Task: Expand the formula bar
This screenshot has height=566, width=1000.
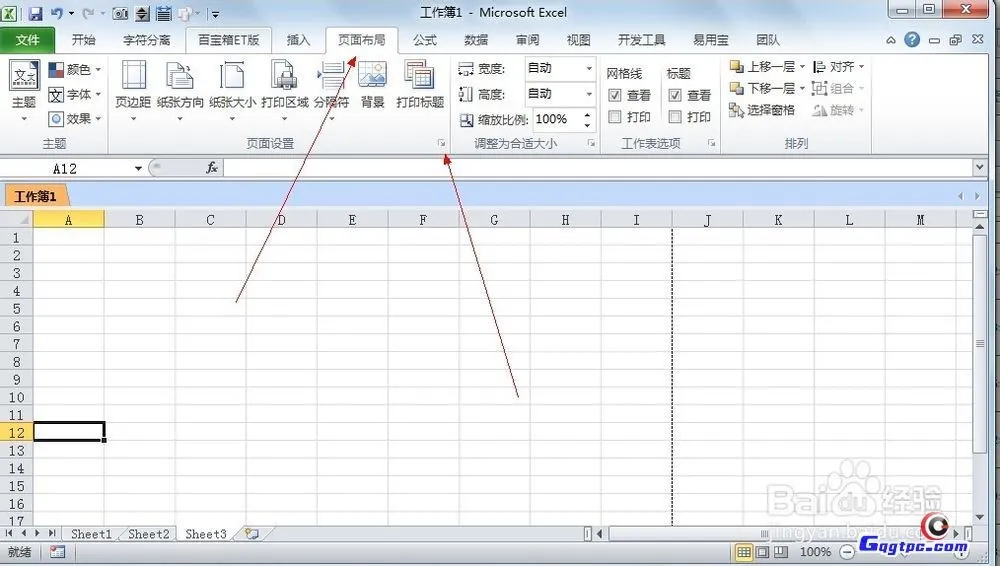Action: pyautogui.click(x=980, y=168)
